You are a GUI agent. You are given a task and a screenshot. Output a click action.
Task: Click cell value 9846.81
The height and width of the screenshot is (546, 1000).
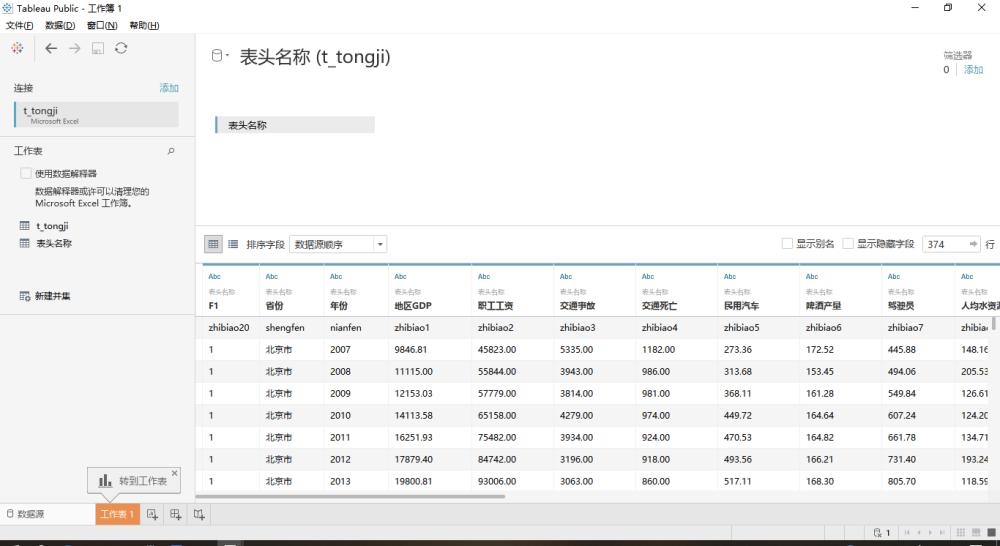pos(411,350)
